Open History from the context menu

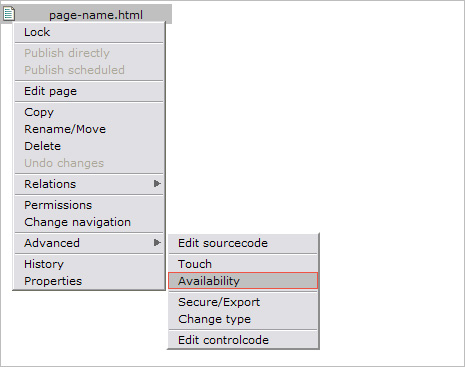click(89, 264)
